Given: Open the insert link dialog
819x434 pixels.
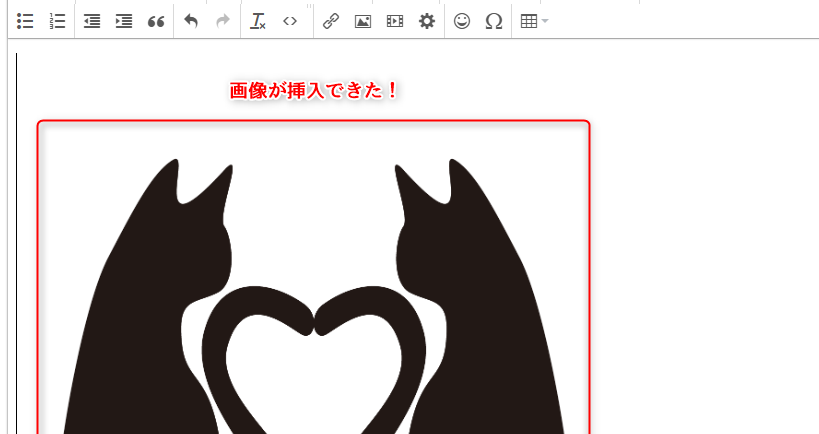Looking at the screenshot, I should pyautogui.click(x=331, y=21).
